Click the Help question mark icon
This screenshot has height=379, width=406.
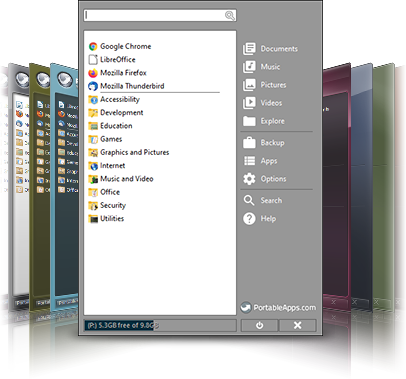pos(249,219)
